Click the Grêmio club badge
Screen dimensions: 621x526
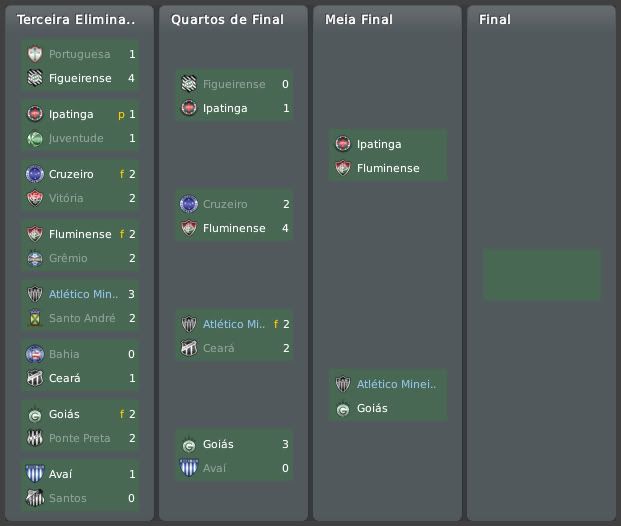click(x=35, y=258)
